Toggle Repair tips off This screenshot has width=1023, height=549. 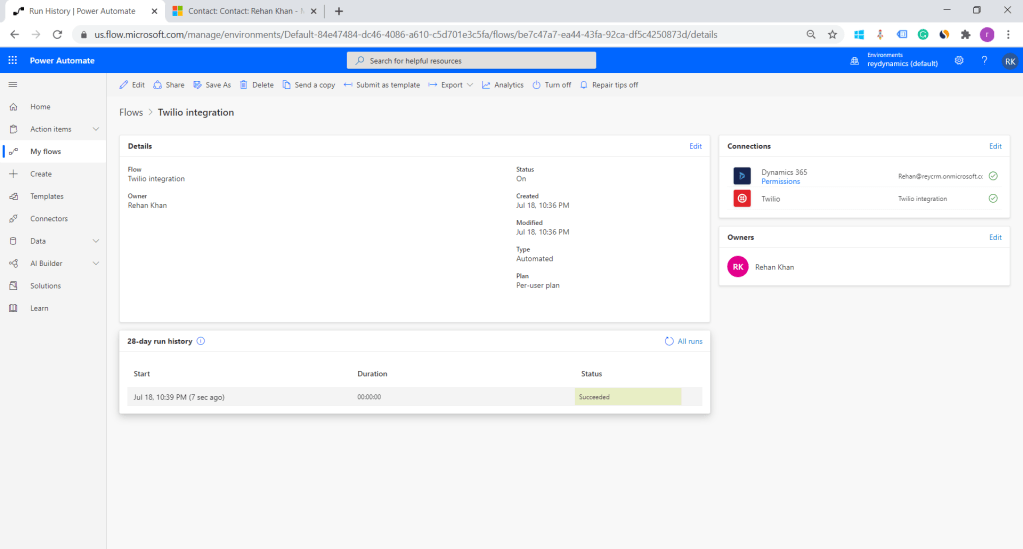coord(608,85)
